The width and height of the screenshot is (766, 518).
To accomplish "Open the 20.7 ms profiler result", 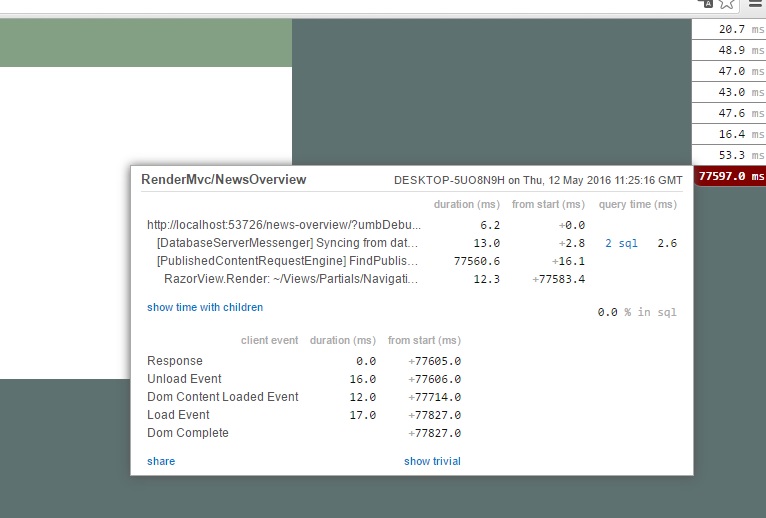I will coord(731,30).
